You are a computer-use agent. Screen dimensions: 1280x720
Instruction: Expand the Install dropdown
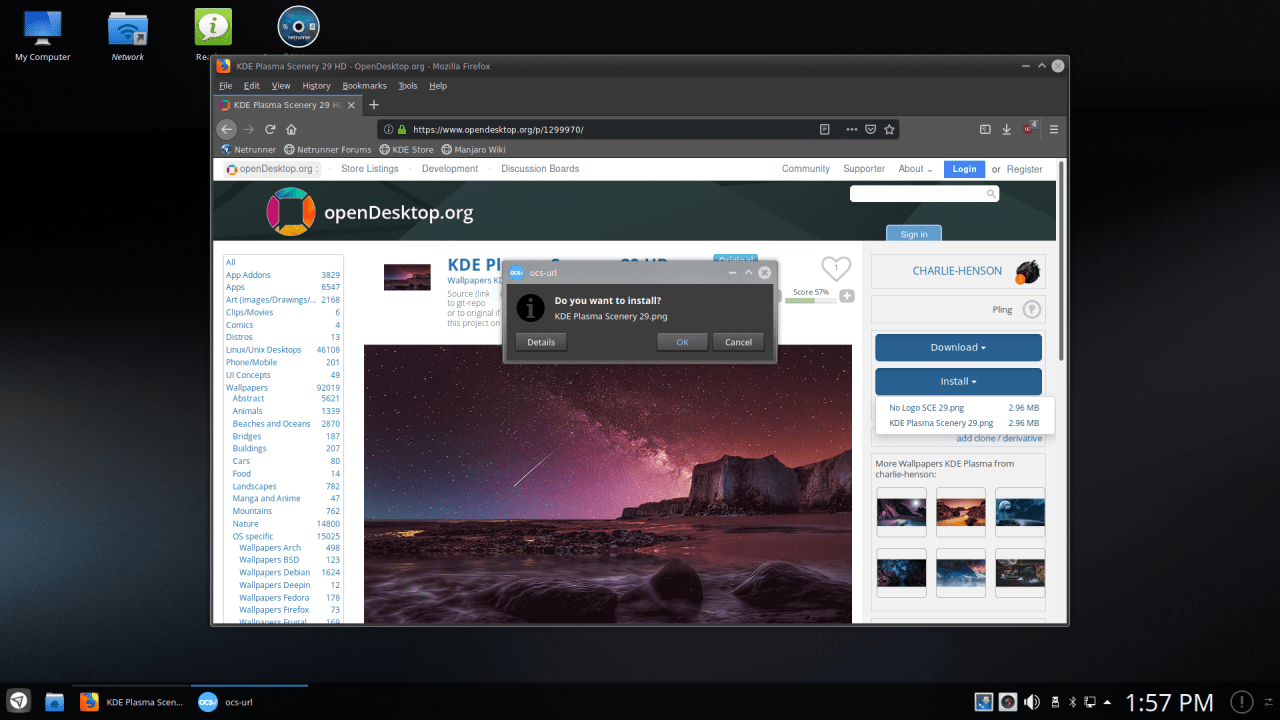pyautogui.click(x=957, y=381)
